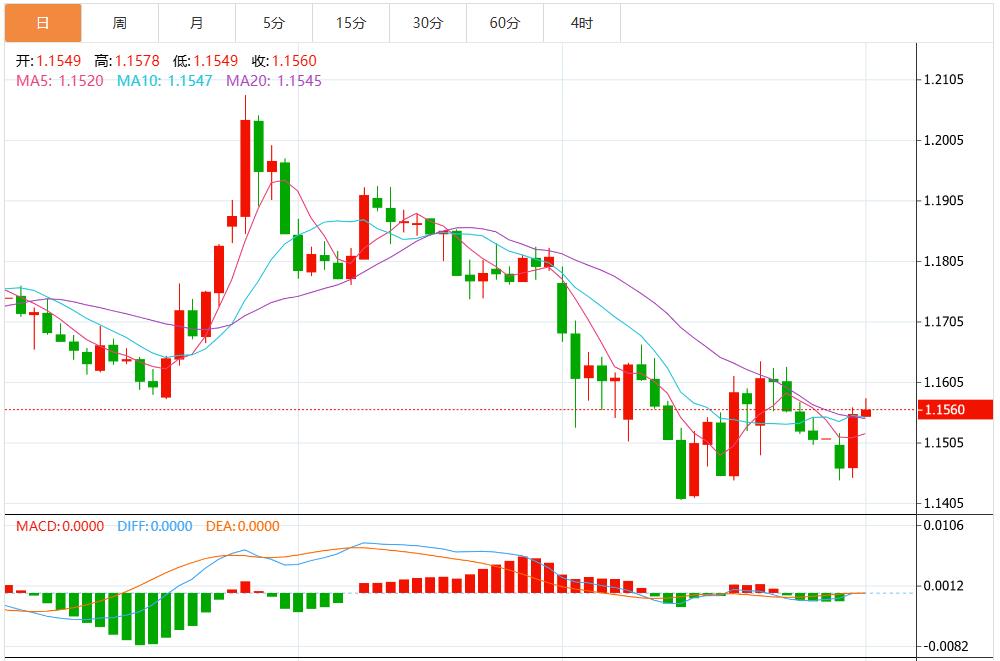Click the MACD value label
1000x661 pixels.
[x=59, y=526]
